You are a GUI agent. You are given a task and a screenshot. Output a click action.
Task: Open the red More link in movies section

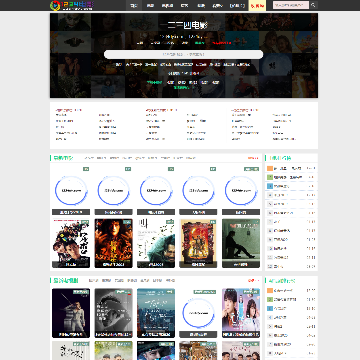[253, 158]
